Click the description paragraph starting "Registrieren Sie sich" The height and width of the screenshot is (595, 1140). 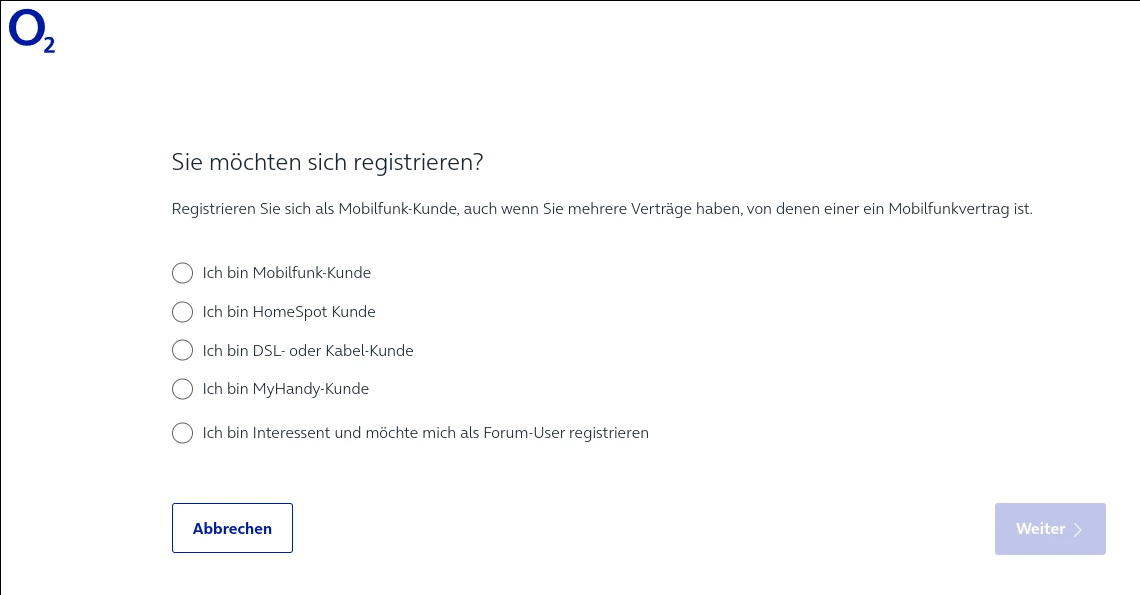[x=601, y=210]
